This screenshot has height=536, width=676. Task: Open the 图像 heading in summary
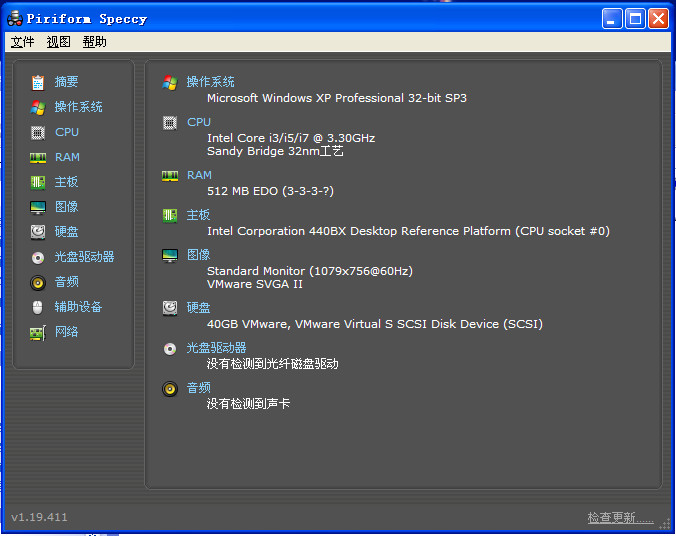pos(198,254)
